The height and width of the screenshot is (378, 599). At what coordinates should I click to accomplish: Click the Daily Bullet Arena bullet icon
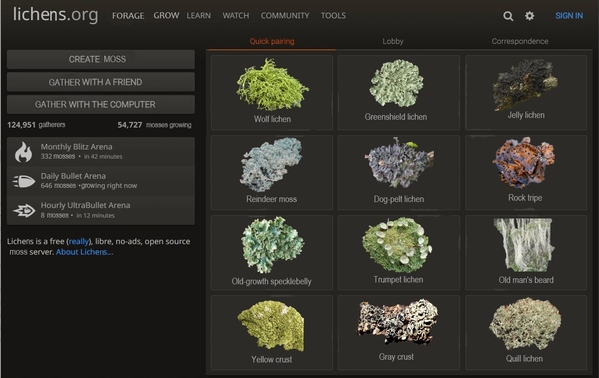[x=24, y=181]
